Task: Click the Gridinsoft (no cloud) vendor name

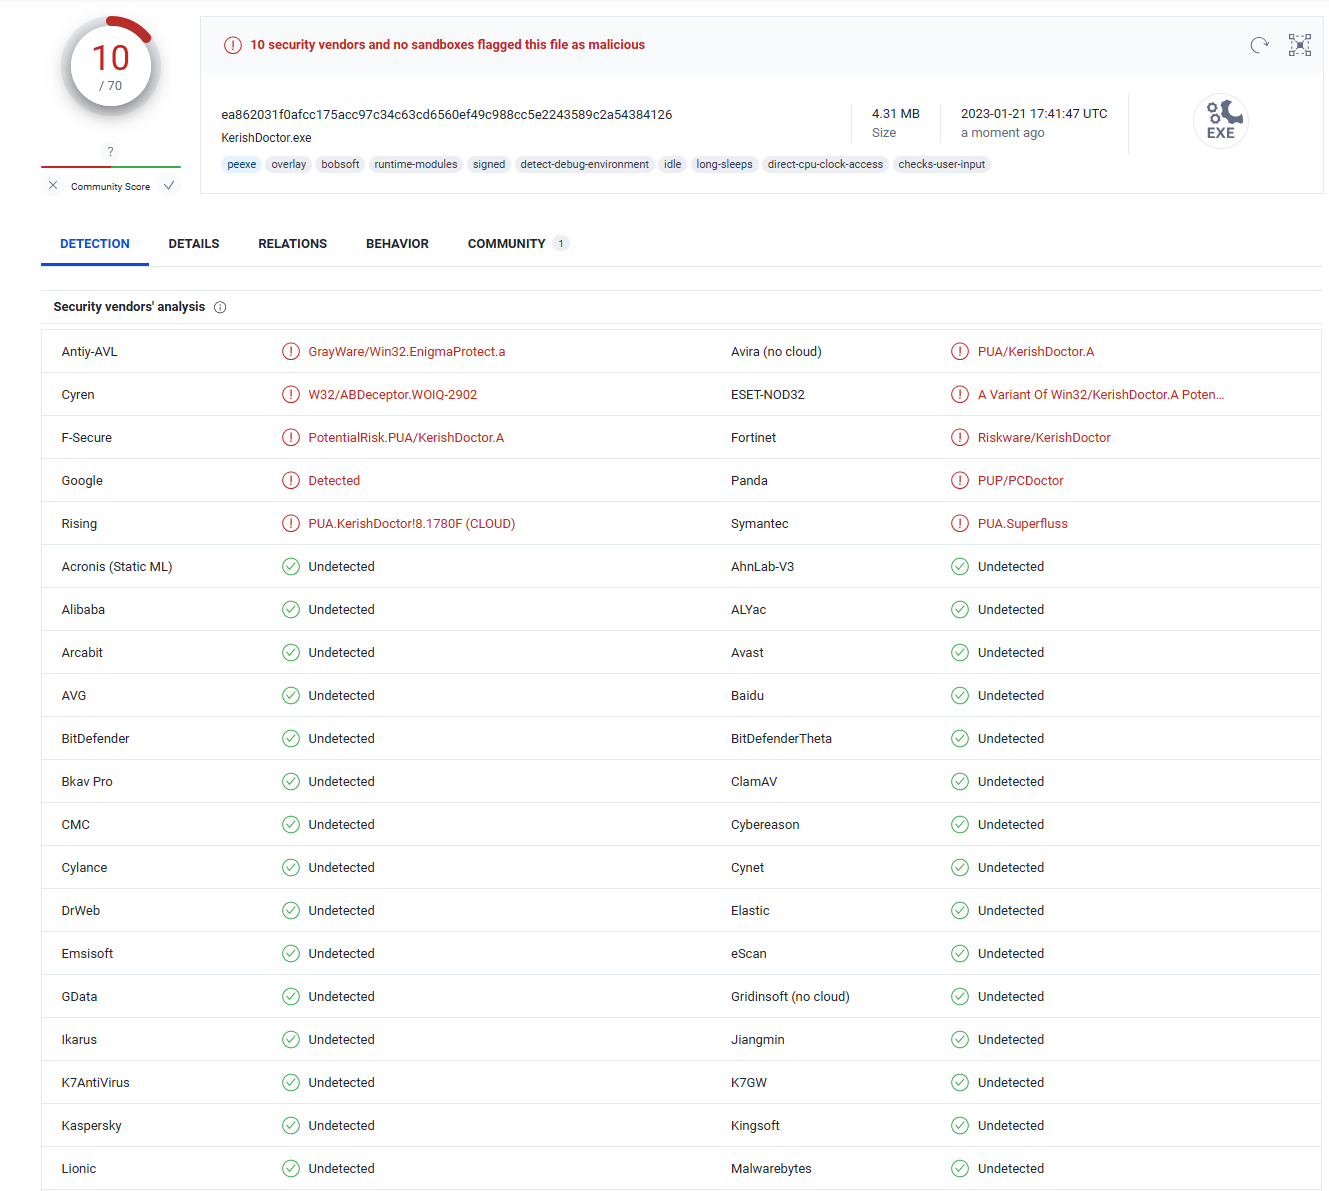Action: coord(790,997)
